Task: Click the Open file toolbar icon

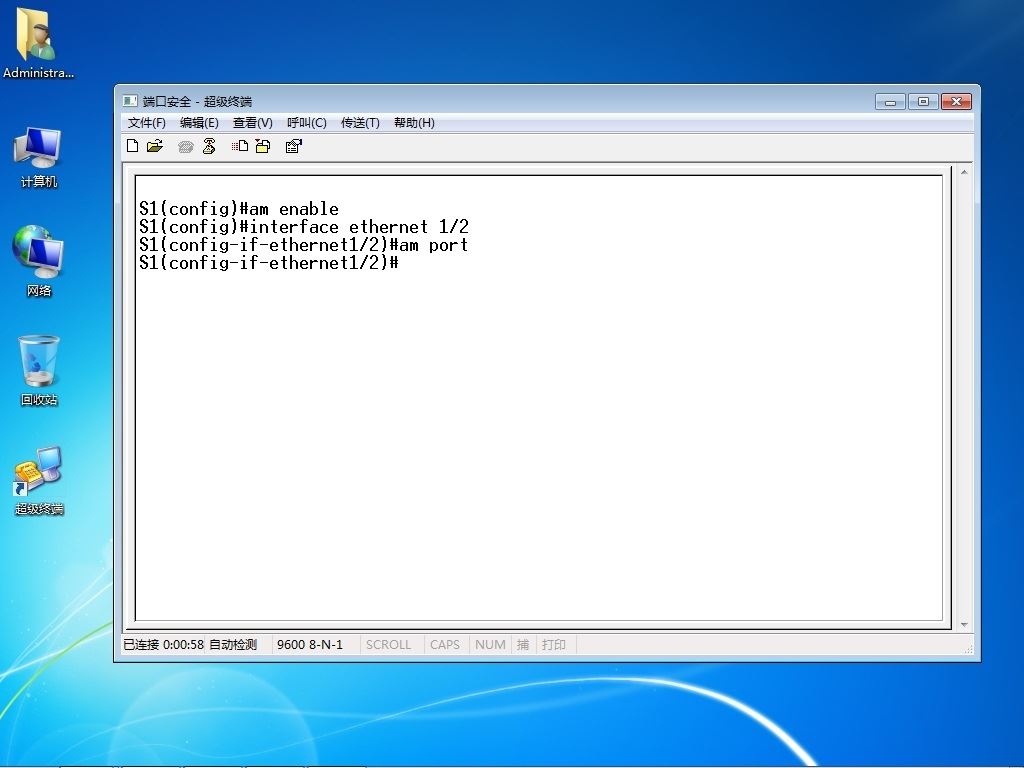Action: tap(155, 146)
